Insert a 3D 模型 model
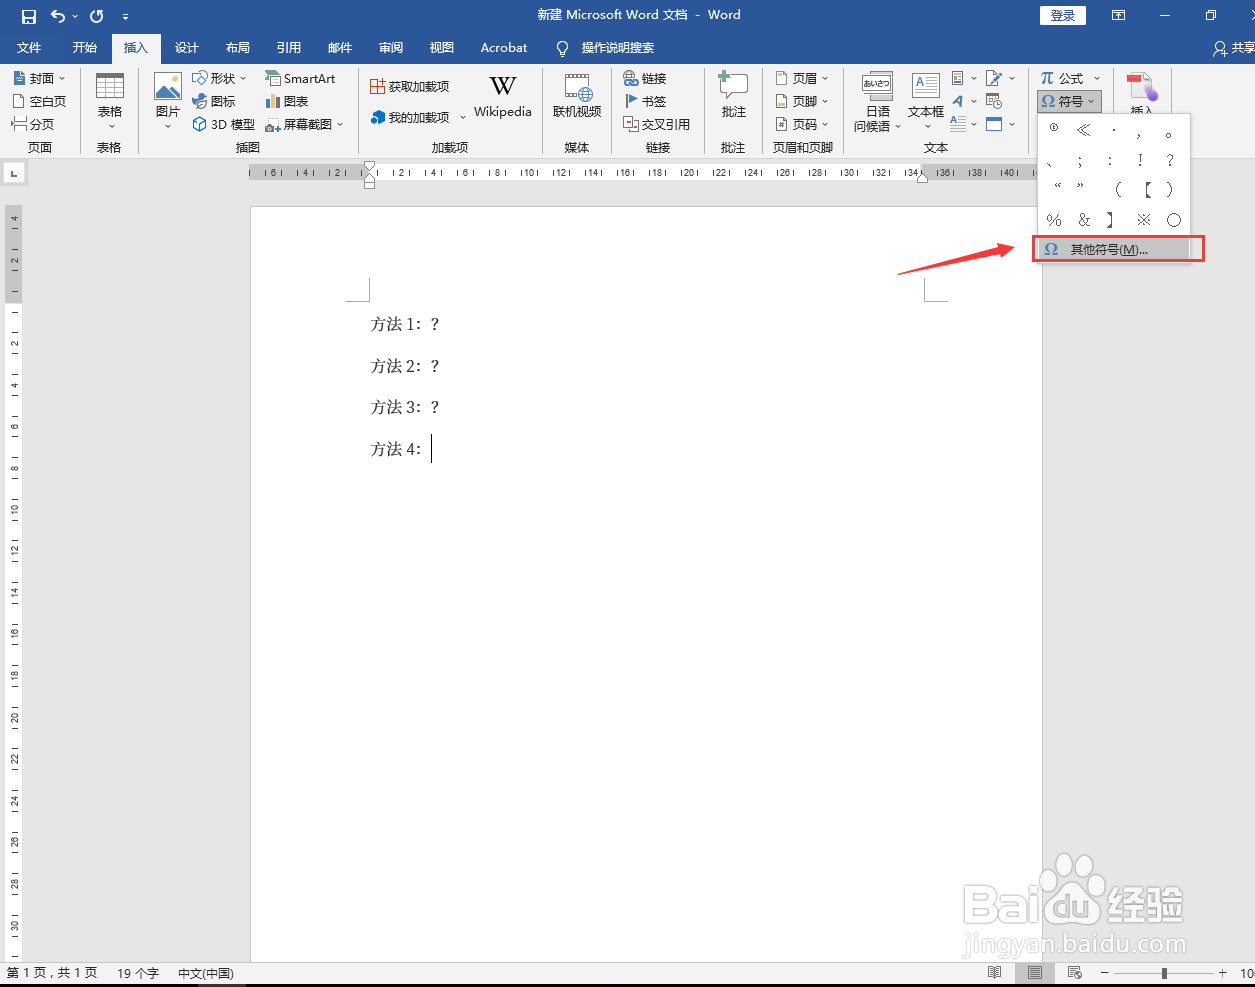This screenshot has width=1255, height=987. pos(223,124)
